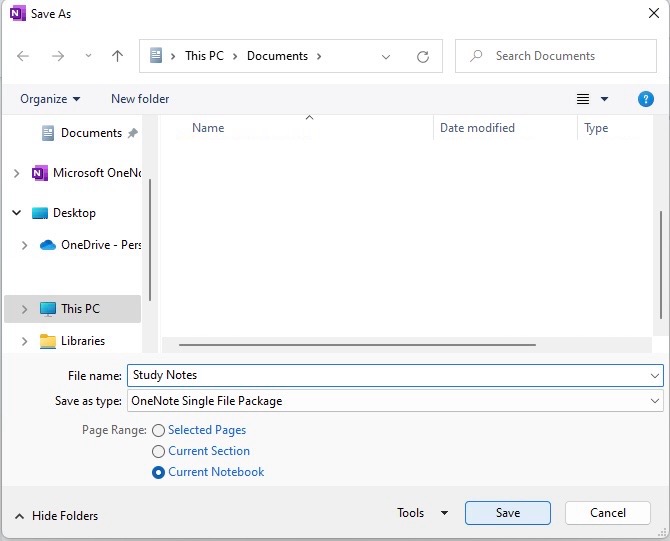Select the Current Section radio button
Image resolution: width=670 pixels, height=541 pixels.
click(159, 451)
